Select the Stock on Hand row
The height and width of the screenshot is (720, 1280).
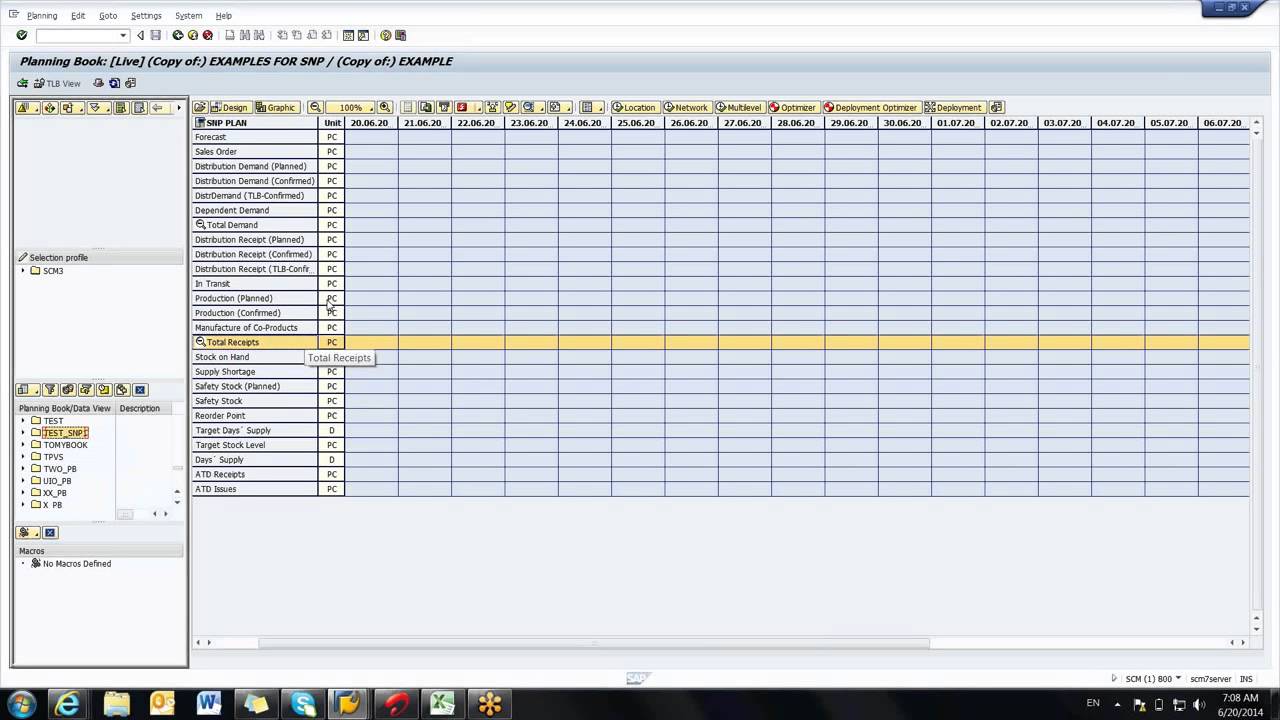(255, 357)
